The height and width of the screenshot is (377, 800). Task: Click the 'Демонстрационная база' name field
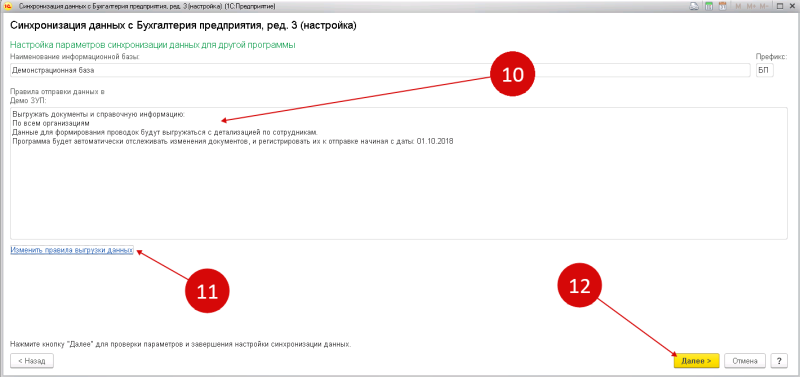[x=380, y=70]
